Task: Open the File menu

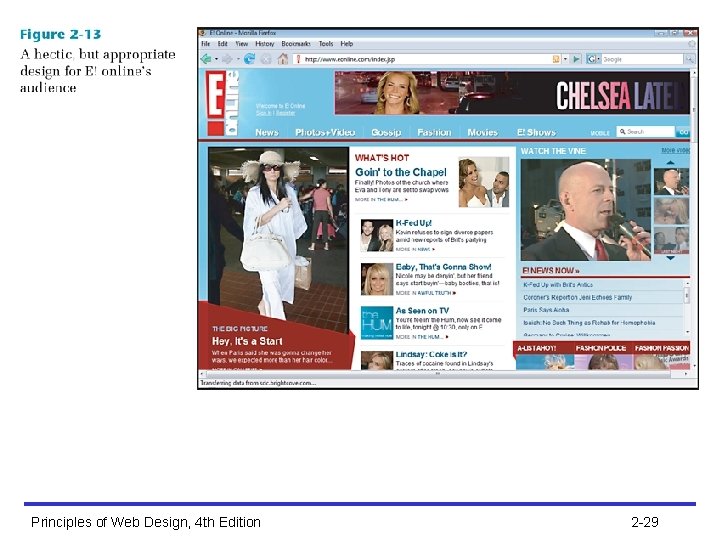Action: click(206, 44)
